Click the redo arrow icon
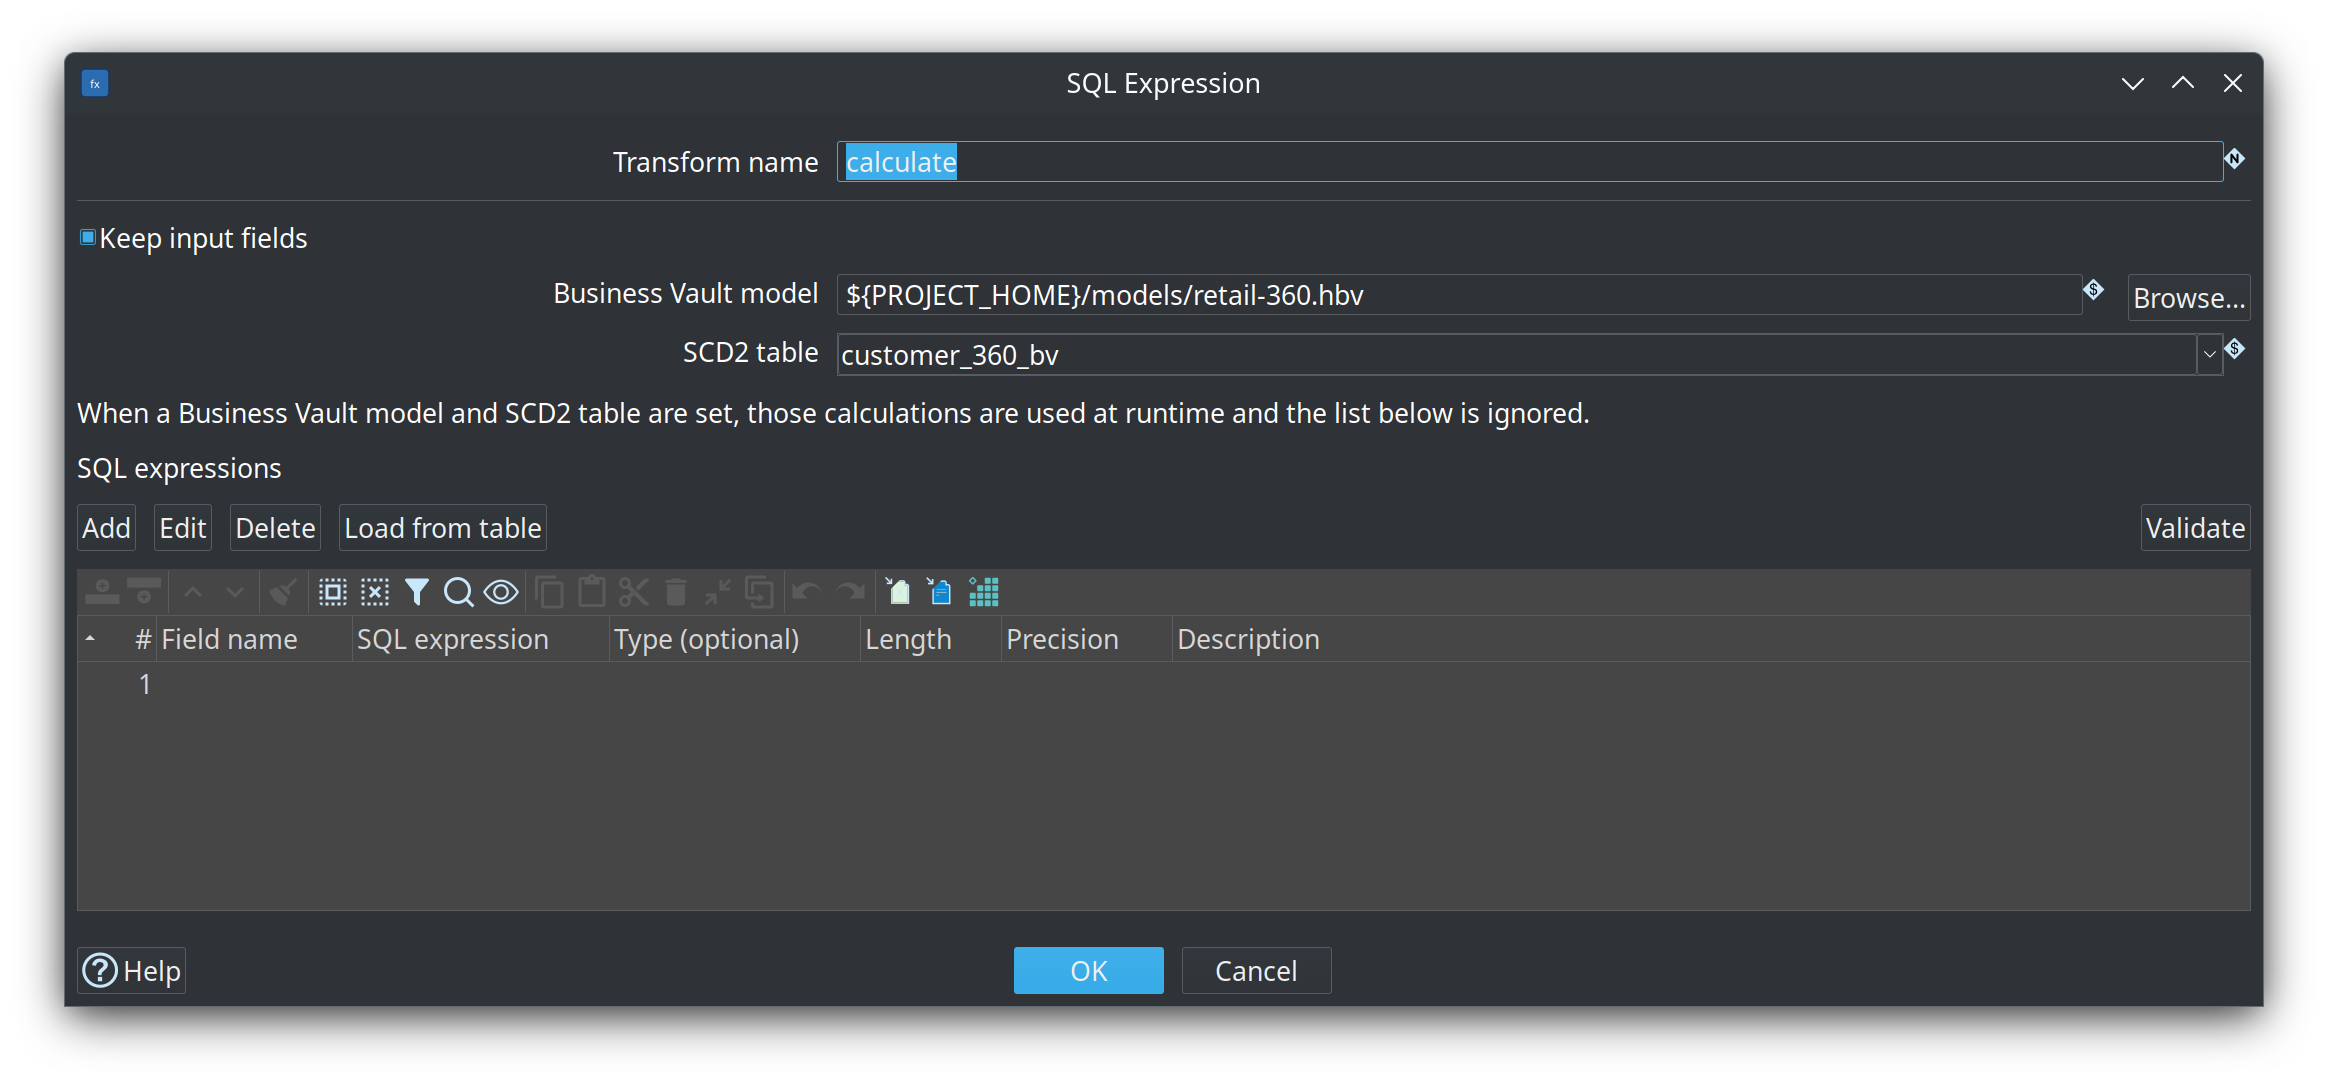Image resolution: width=2328 pixels, height=1083 pixels. point(850,592)
